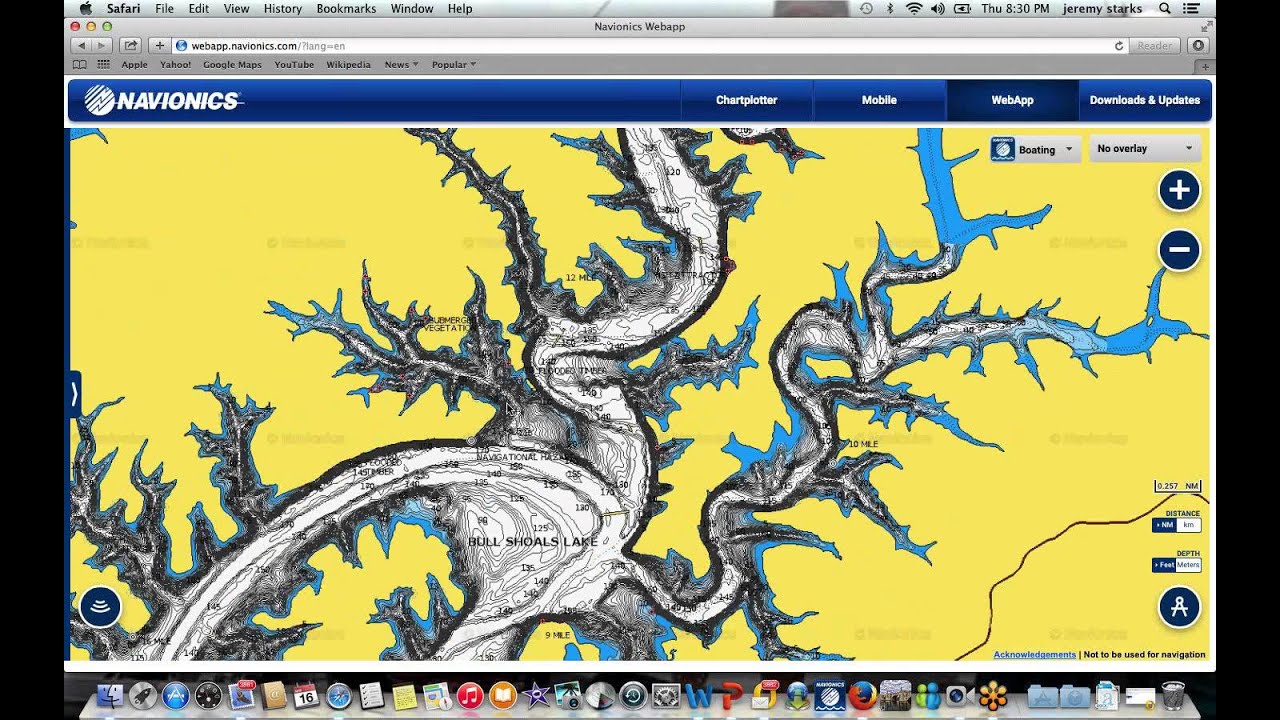Click the BULL SHOALS LAKE label
The height and width of the screenshot is (720, 1280).
(x=533, y=542)
